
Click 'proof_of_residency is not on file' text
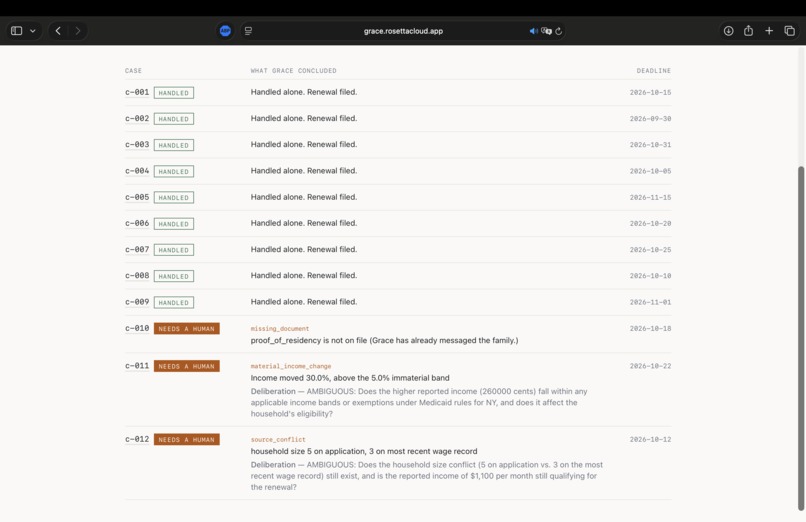tap(309, 340)
